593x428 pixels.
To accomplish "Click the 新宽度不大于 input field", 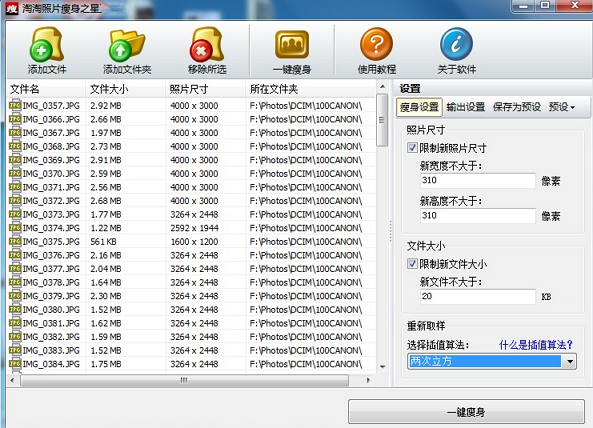I will (x=478, y=180).
